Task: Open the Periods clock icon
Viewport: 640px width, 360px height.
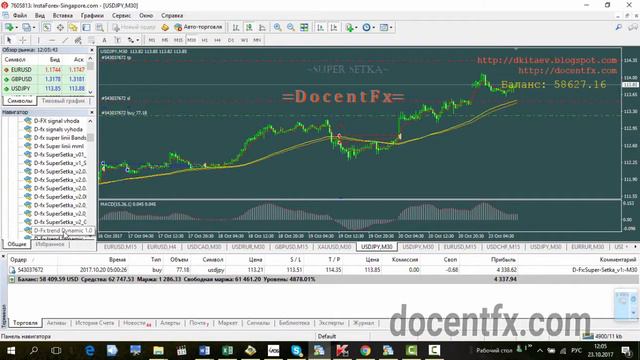Action: click(x=366, y=27)
